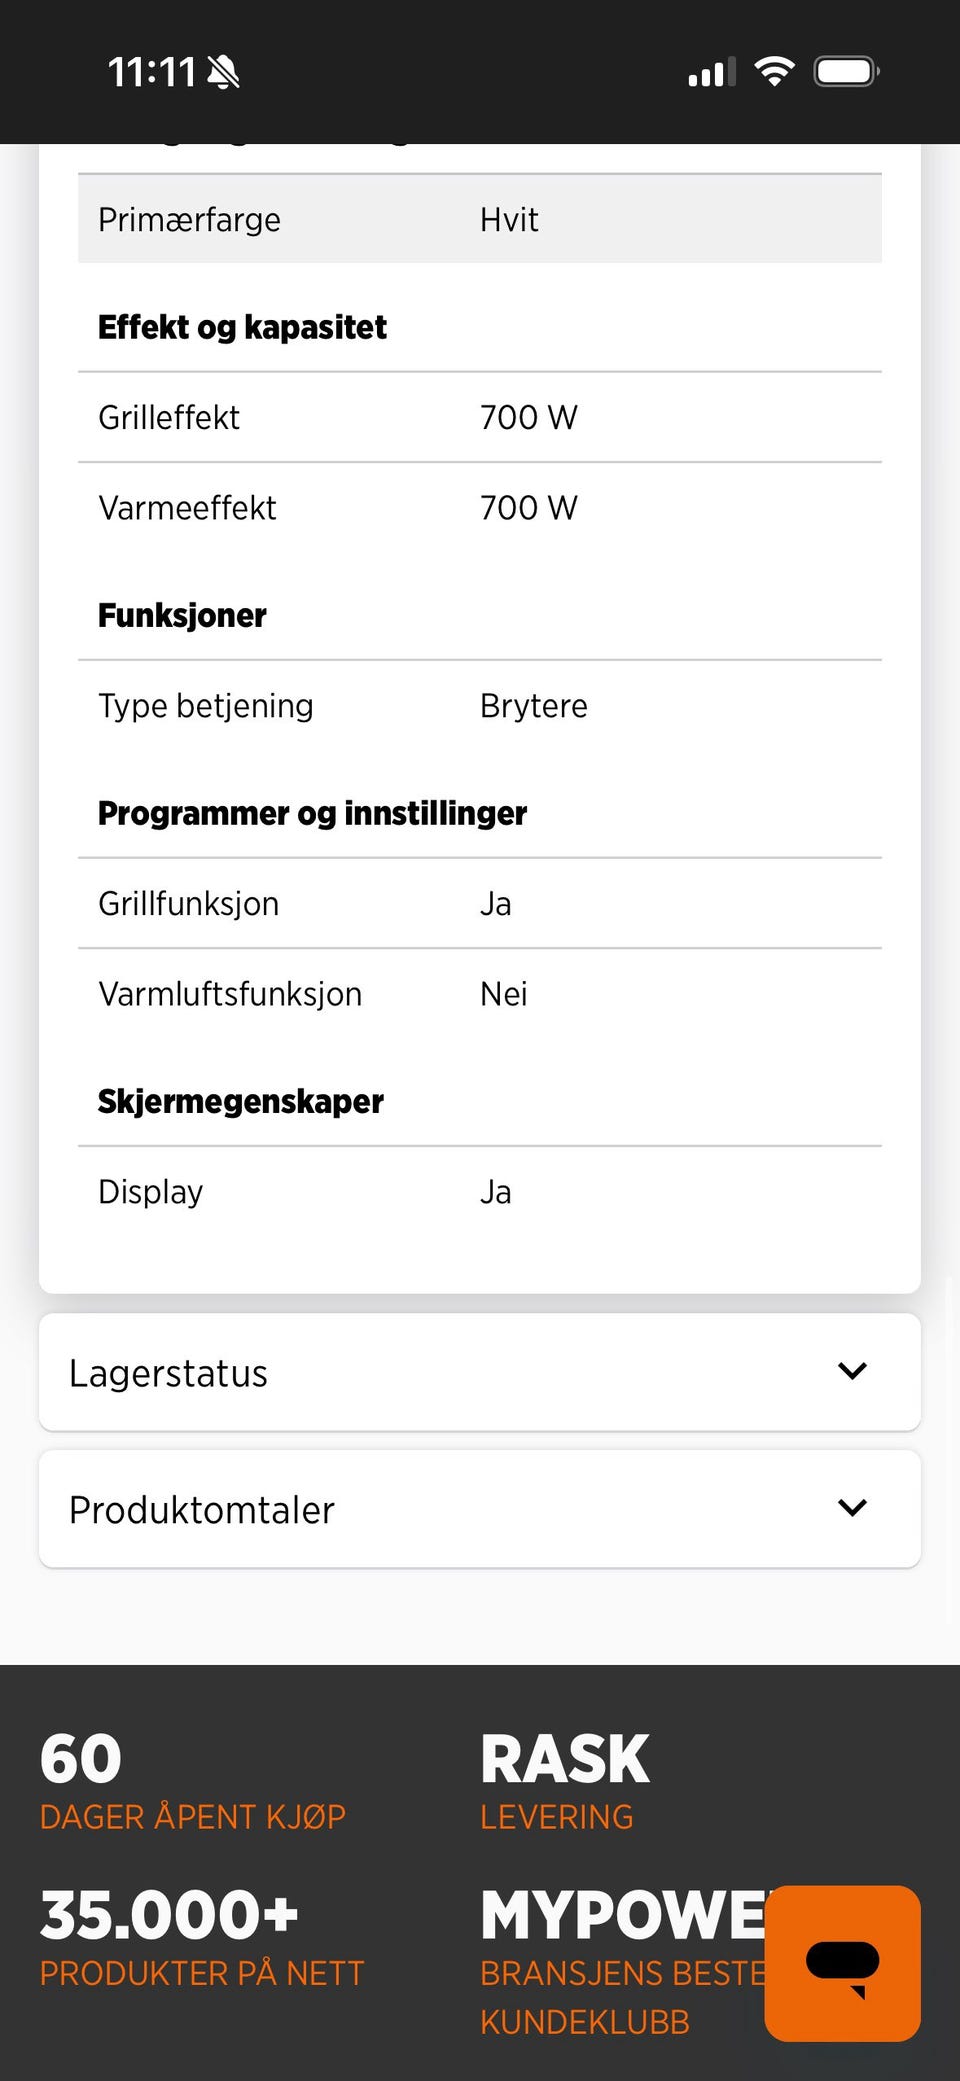Click the Produktomtaler chevron arrow
960x2081 pixels.
point(852,1508)
